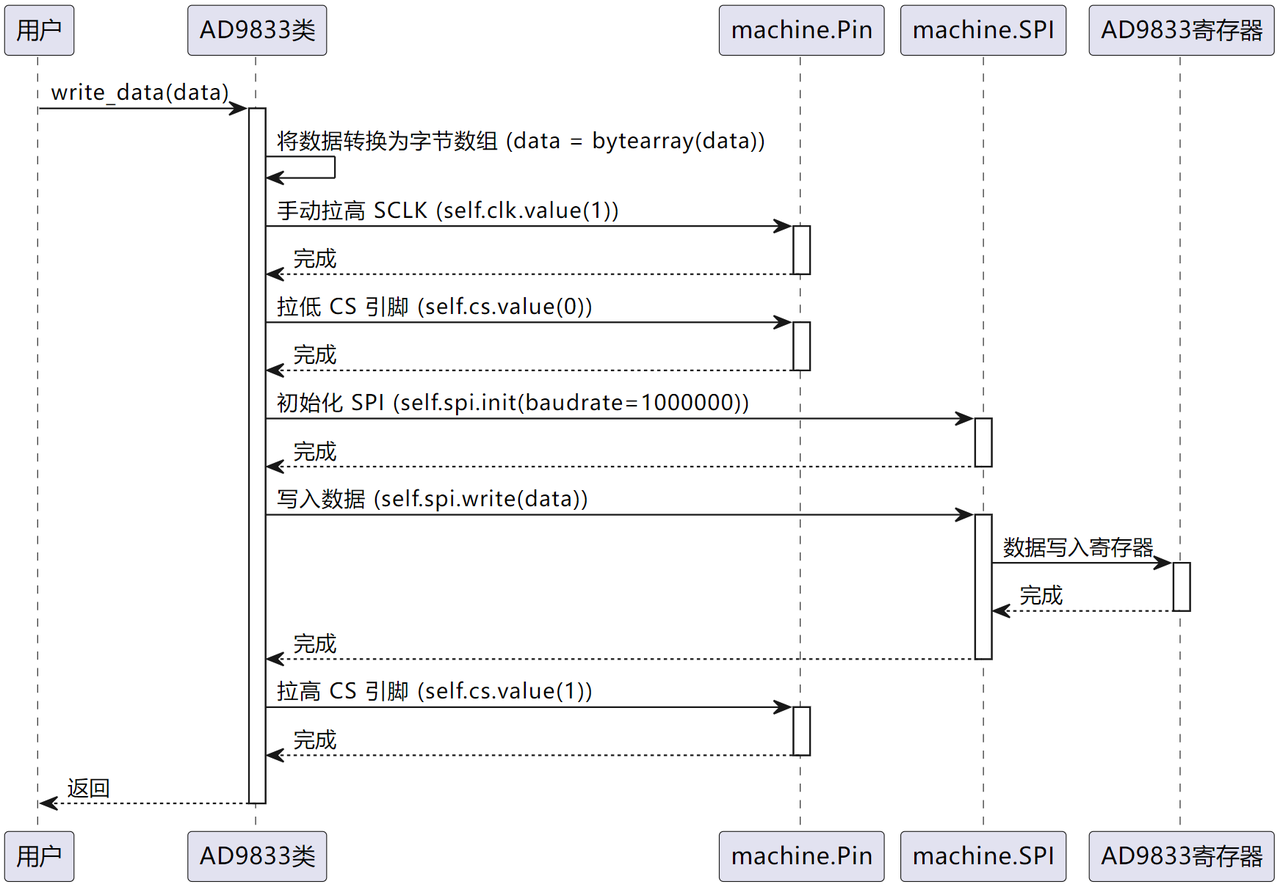
Task: Click the bottom AD9833寄存器 participant box
Action: 1181,856
